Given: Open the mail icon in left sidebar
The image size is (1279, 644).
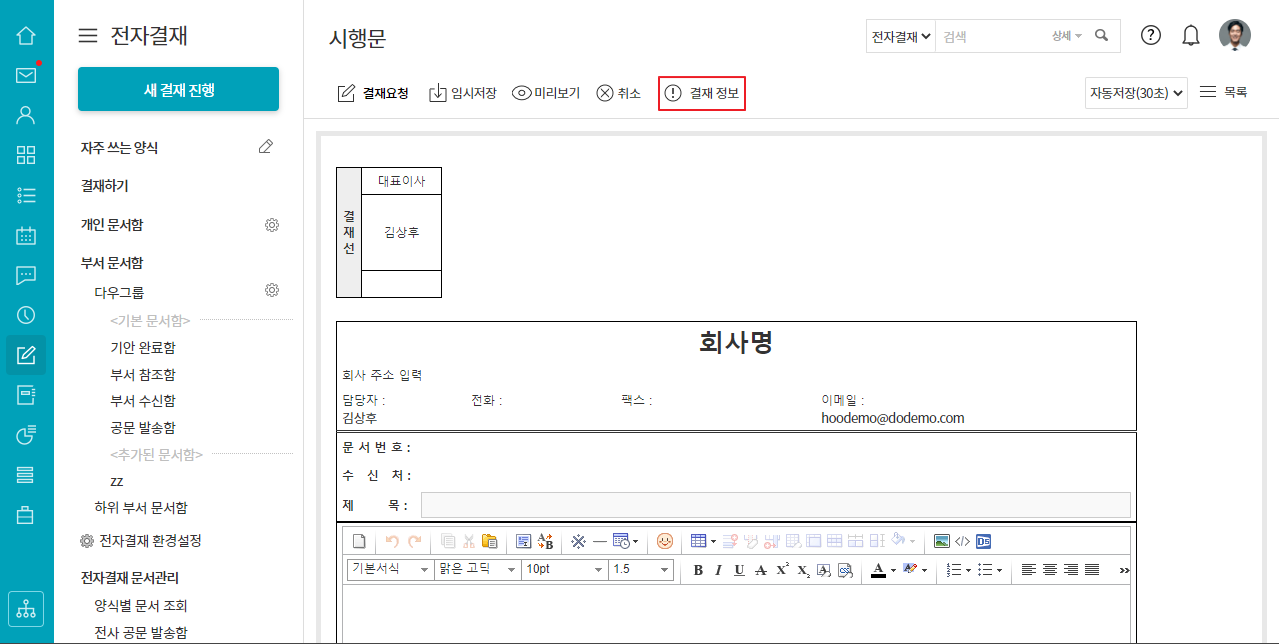Looking at the screenshot, I should pos(26,75).
